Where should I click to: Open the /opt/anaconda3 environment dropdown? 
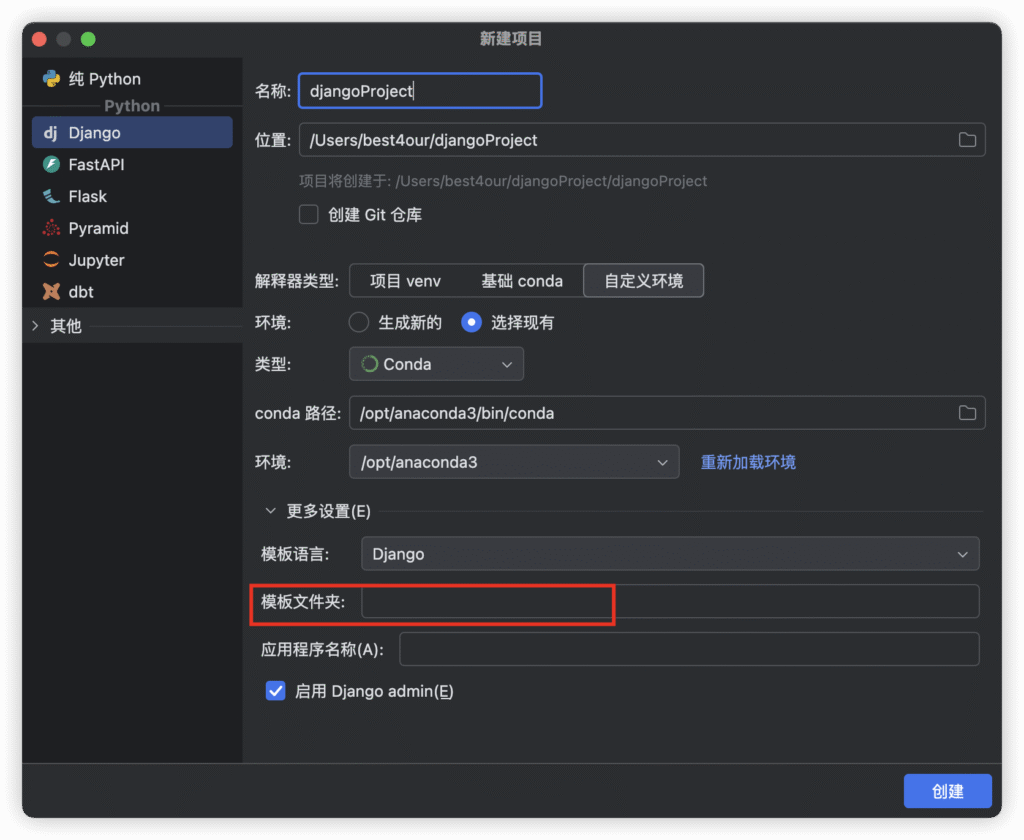point(514,462)
